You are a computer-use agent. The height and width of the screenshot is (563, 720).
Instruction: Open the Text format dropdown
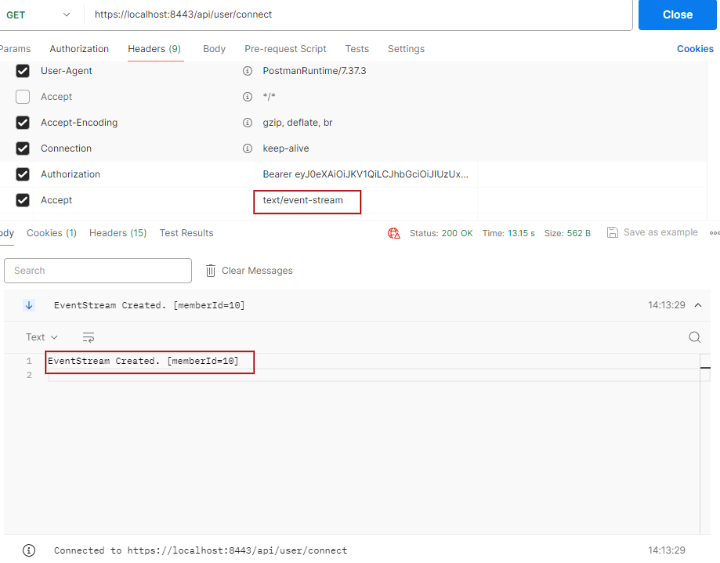coord(41,337)
